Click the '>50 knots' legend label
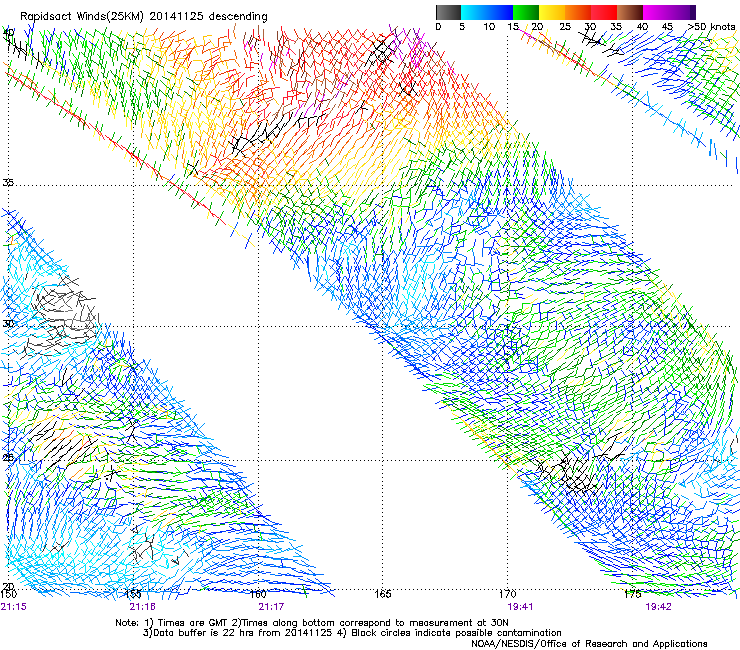Image resolution: width=740 pixels, height=650 pixels. coord(711,27)
